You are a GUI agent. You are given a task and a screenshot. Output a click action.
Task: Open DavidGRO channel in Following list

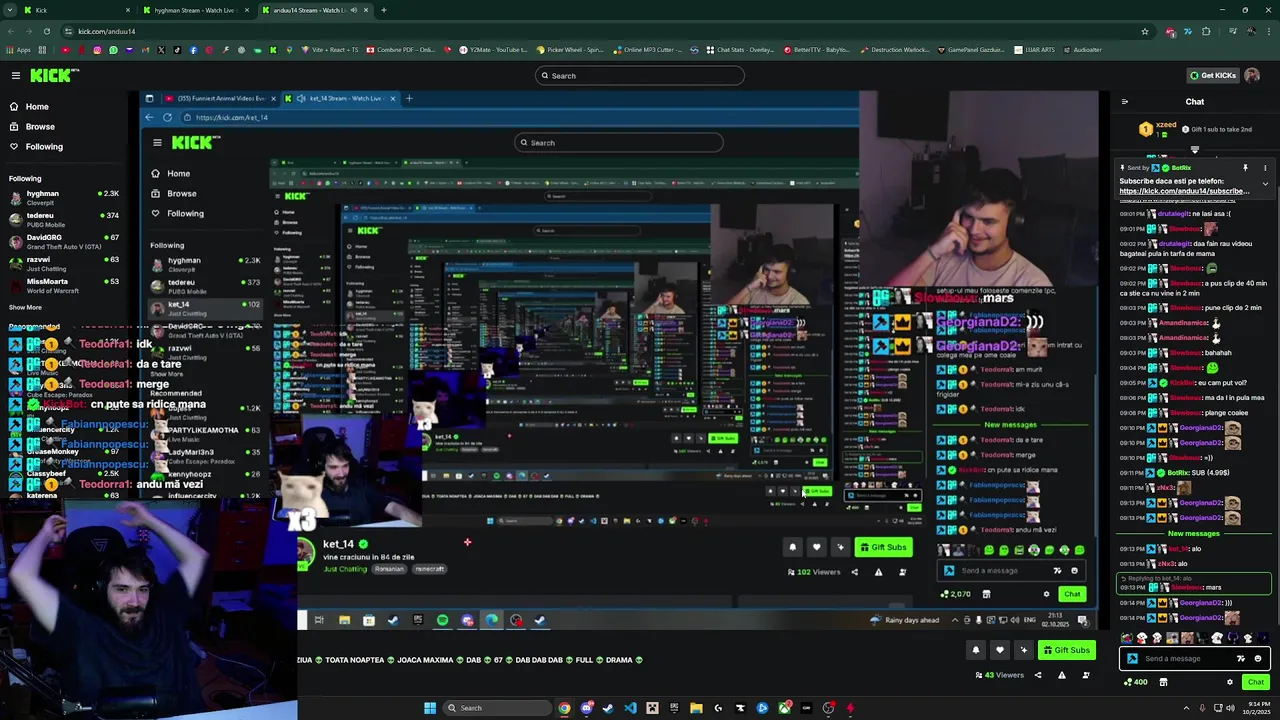tap(64, 241)
